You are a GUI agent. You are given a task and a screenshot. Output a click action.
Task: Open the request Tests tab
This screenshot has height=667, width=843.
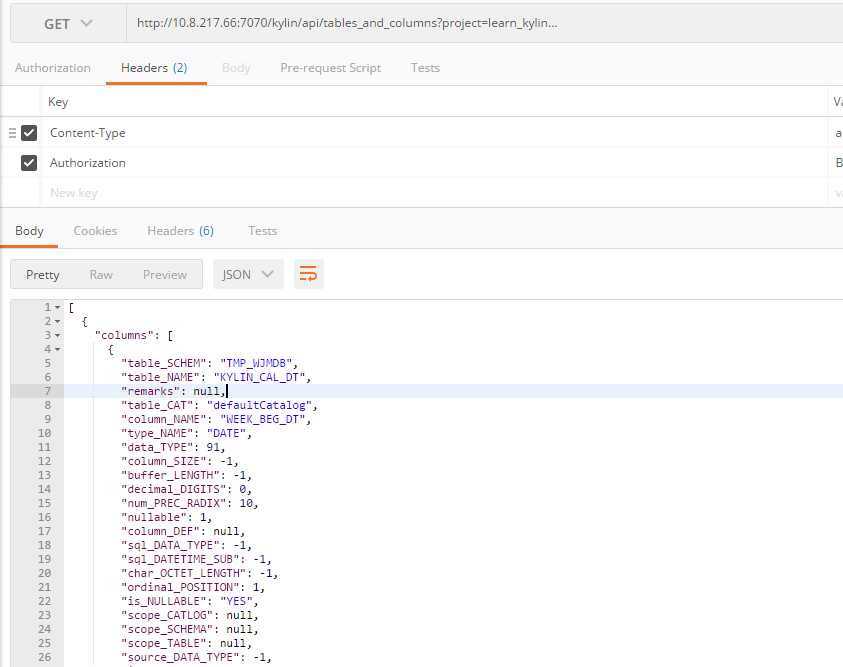[x=425, y=68]
